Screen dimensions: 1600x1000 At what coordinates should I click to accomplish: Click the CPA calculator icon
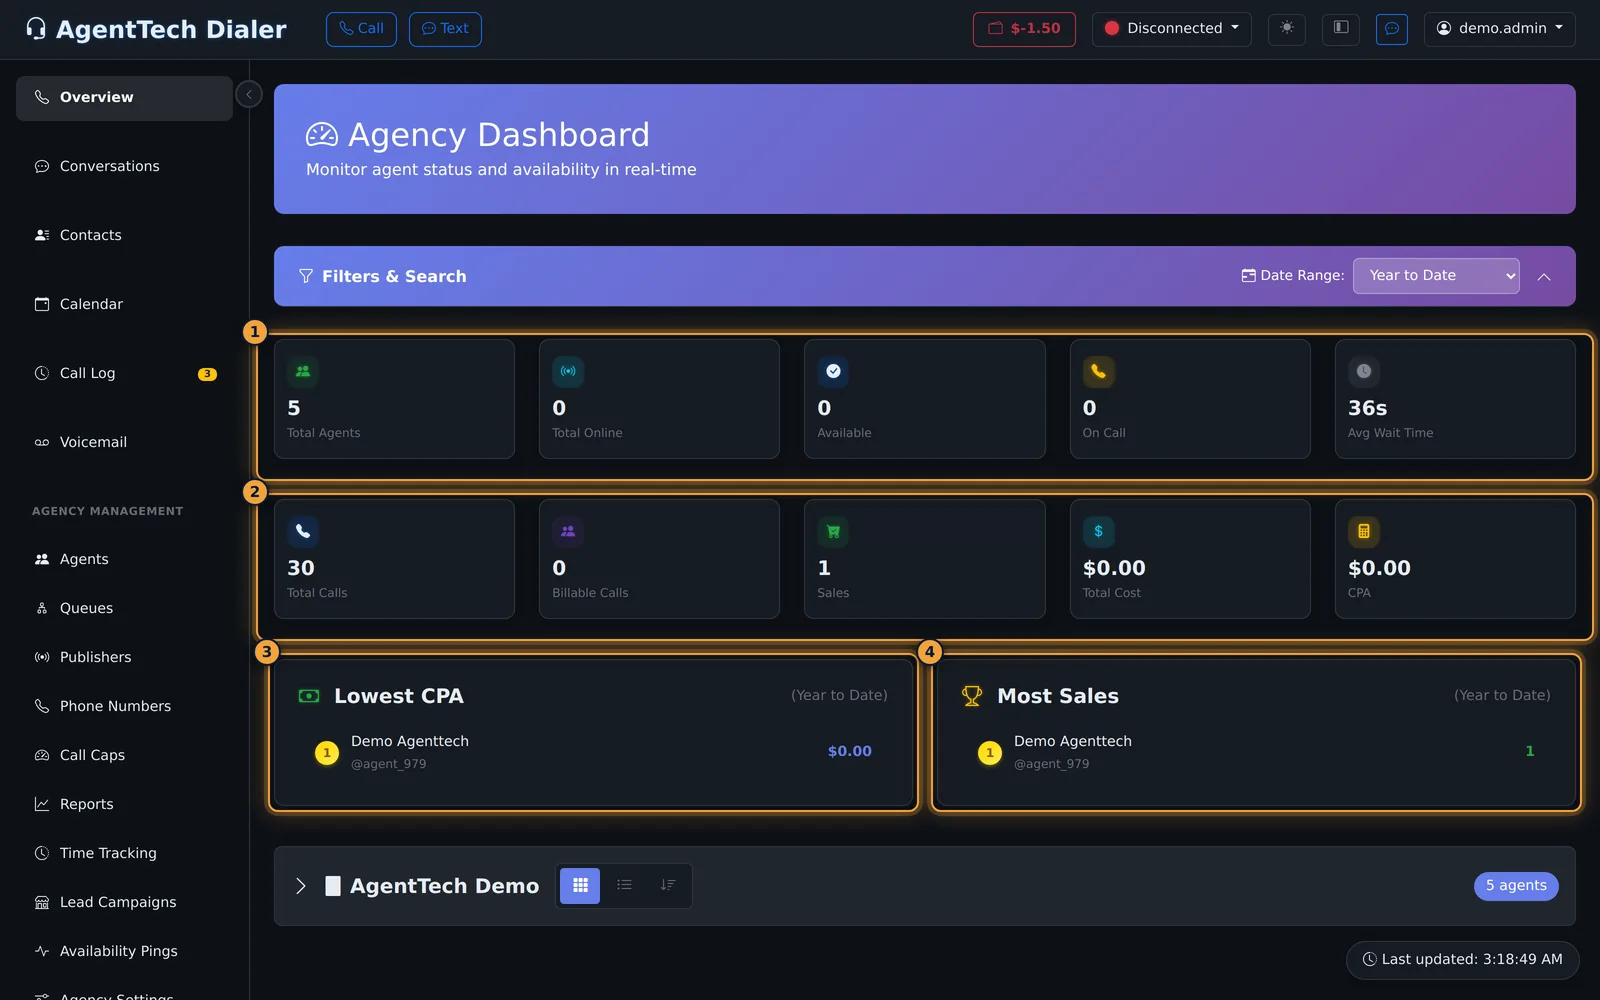coord(1364,531)
